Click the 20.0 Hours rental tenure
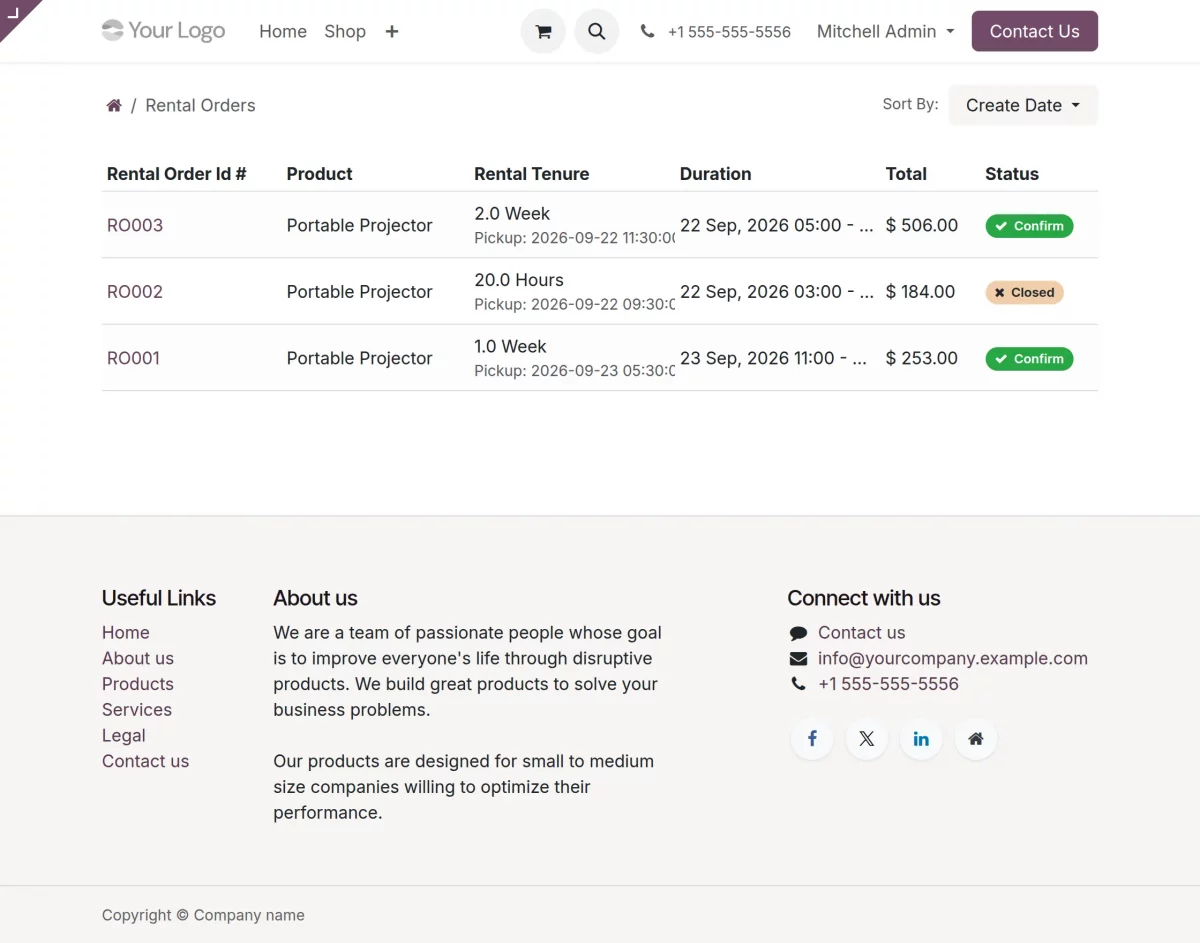Image resolution: width=1200 pixels, height=943 pixels. click(519, 280)
